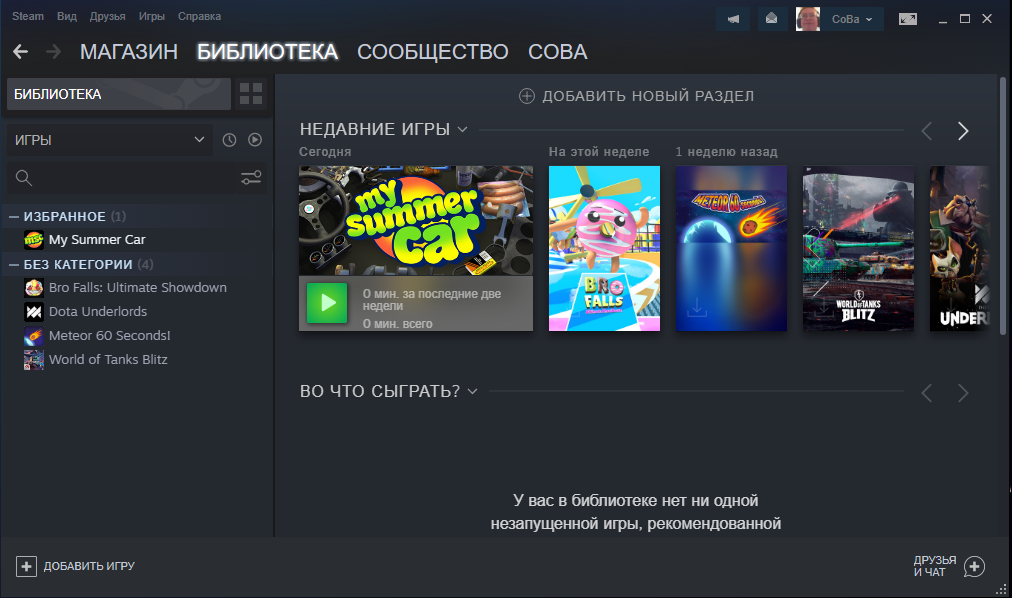Play My Summer Car green button

327,303
